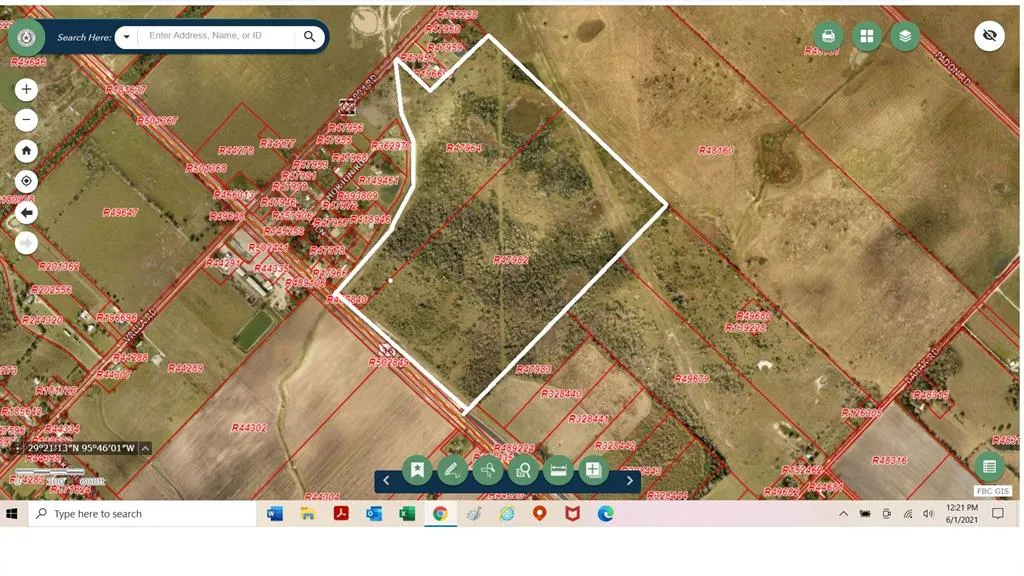Return map to home extent
Viewport: 1024px width, 576px height.
tap(27, 151)
